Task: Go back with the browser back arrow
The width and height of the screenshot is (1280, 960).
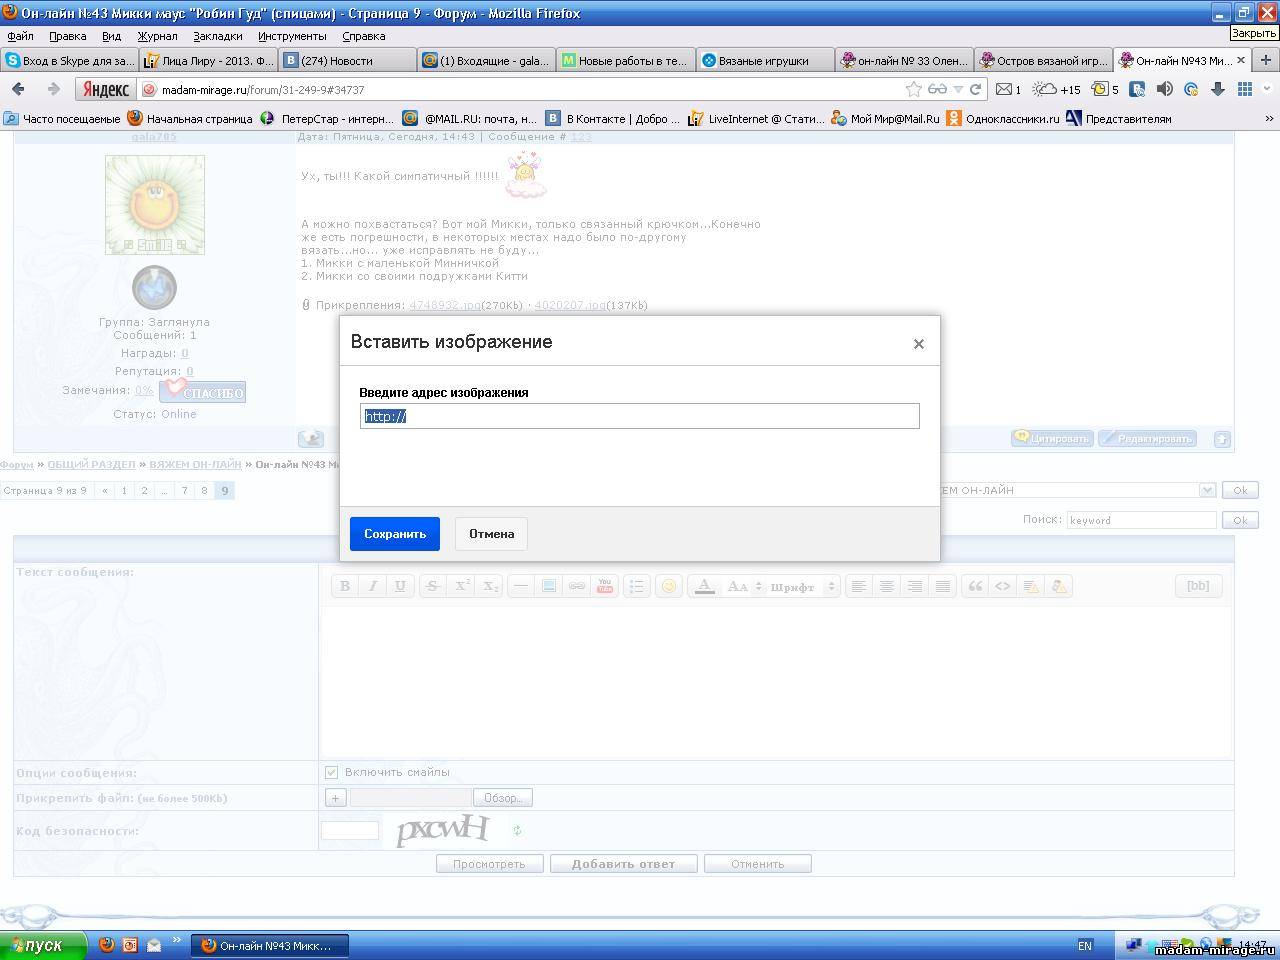Action: click(x=18, y=89)
